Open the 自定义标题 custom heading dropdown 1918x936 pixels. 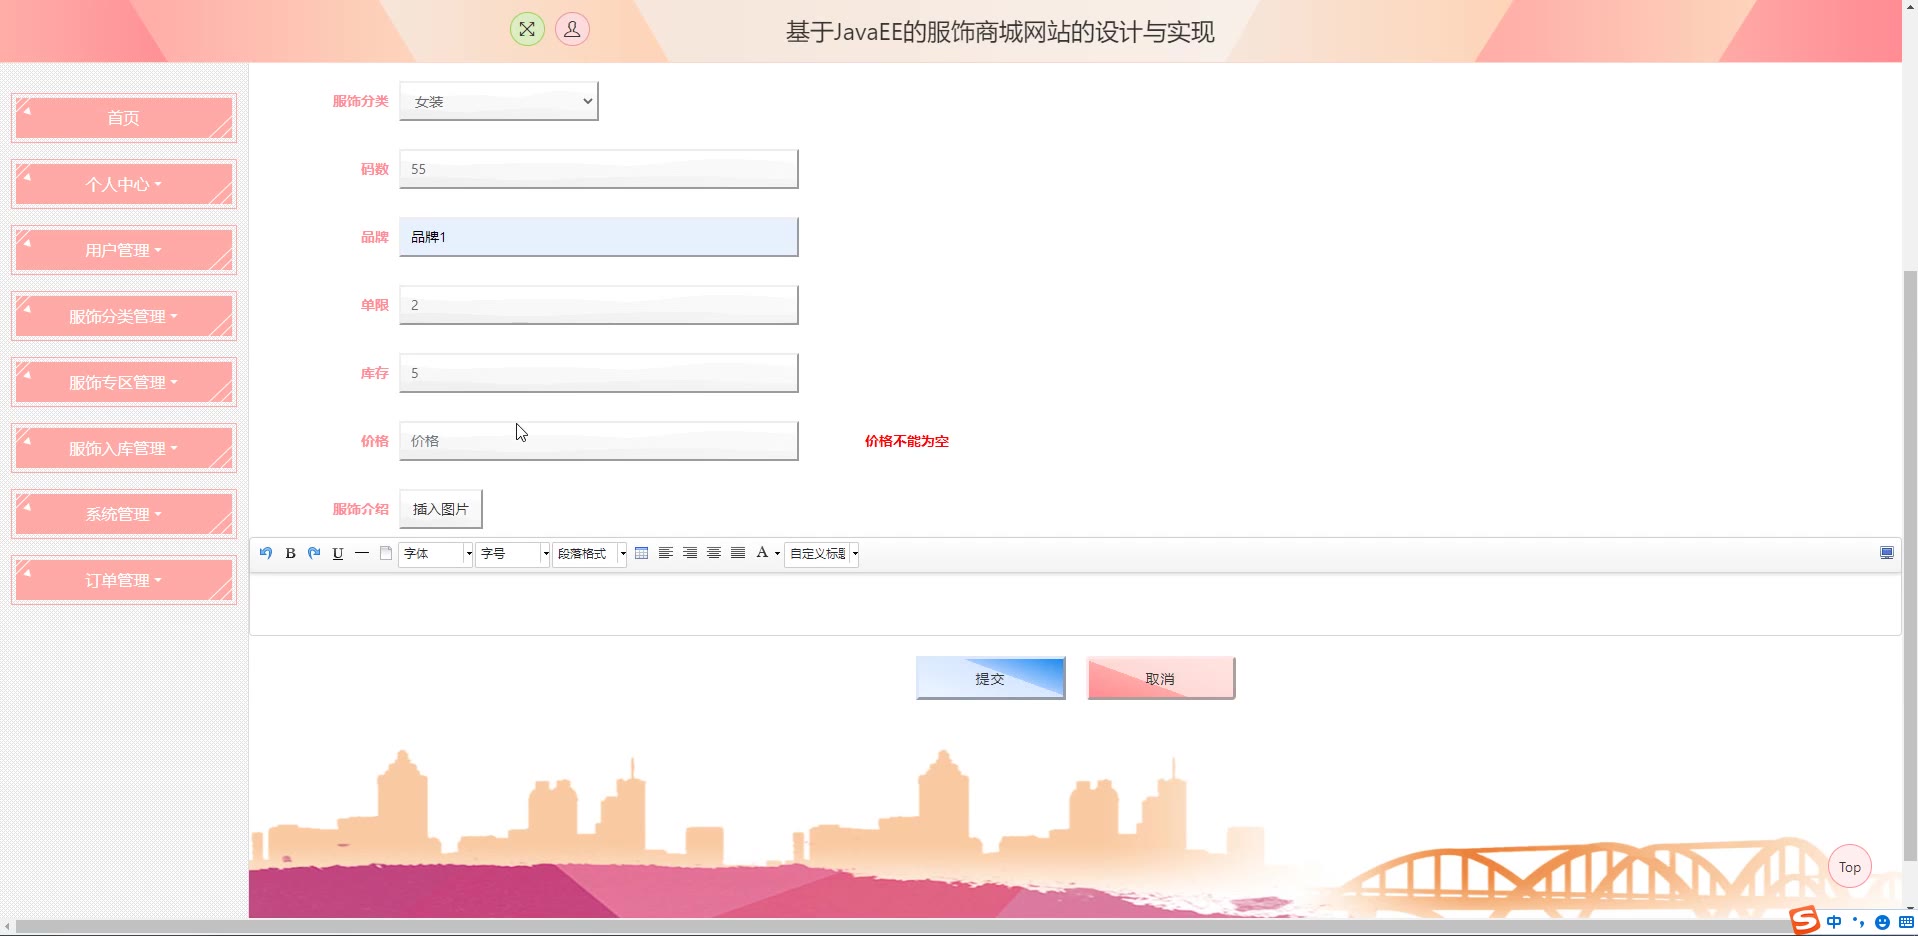coord(822,553)
